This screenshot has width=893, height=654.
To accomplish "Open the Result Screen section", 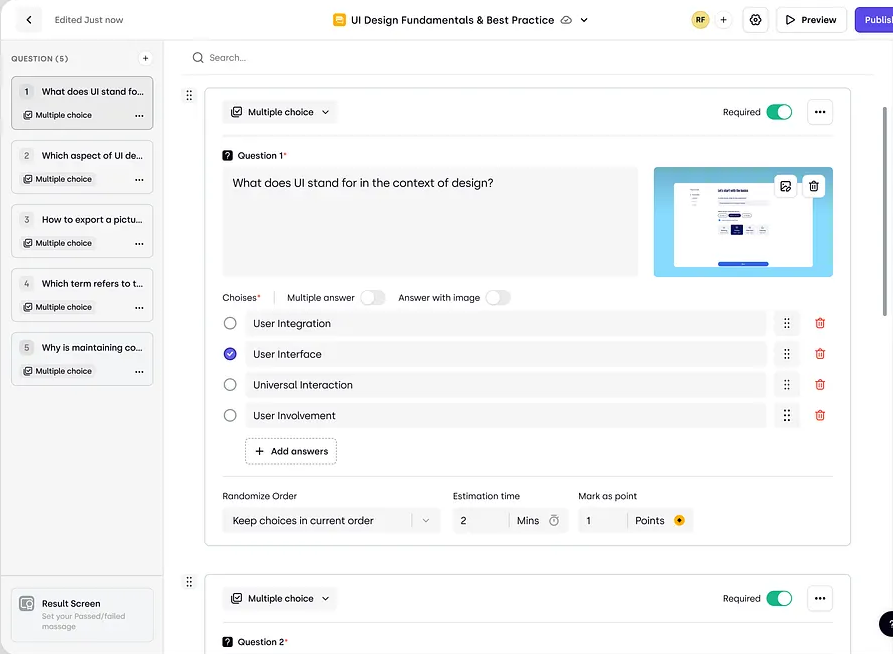I will pyautogui.click(x=82, y=613).
